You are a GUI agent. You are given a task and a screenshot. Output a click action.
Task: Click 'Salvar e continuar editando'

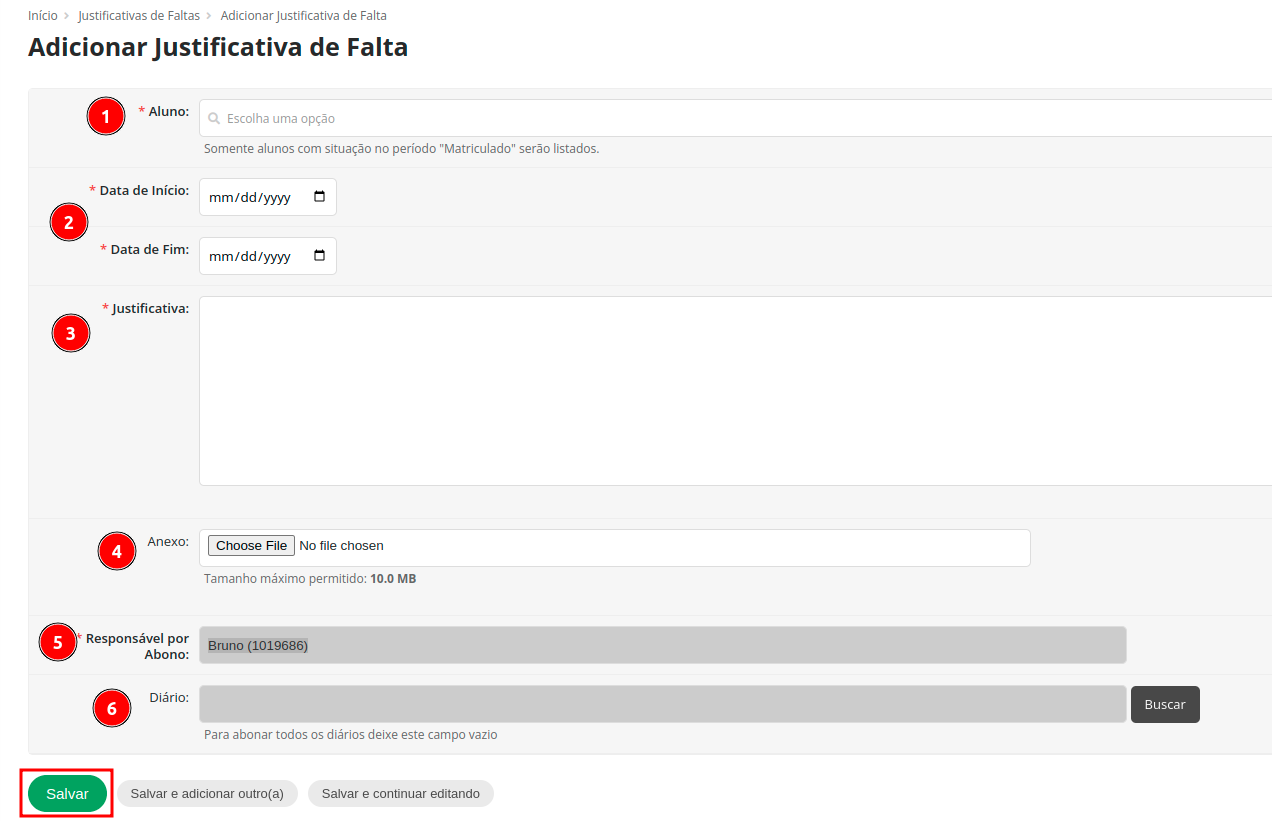(x=400, y=793)
